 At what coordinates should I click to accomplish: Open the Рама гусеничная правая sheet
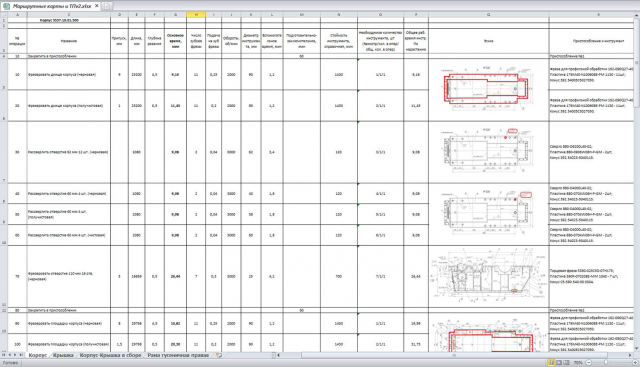pyautogui.click(x=178, y=355)
